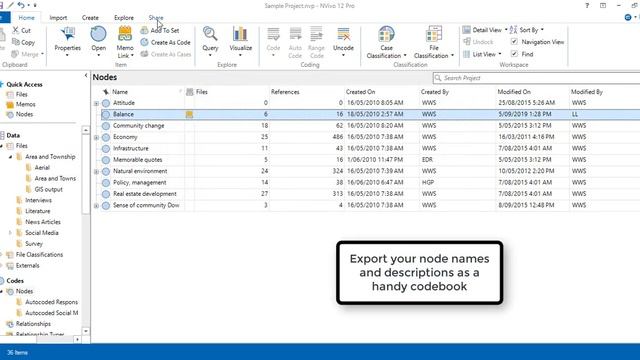Viewport: 640px width, 360px height.
Task: Click the Help question mark icon
Action: 587,6
